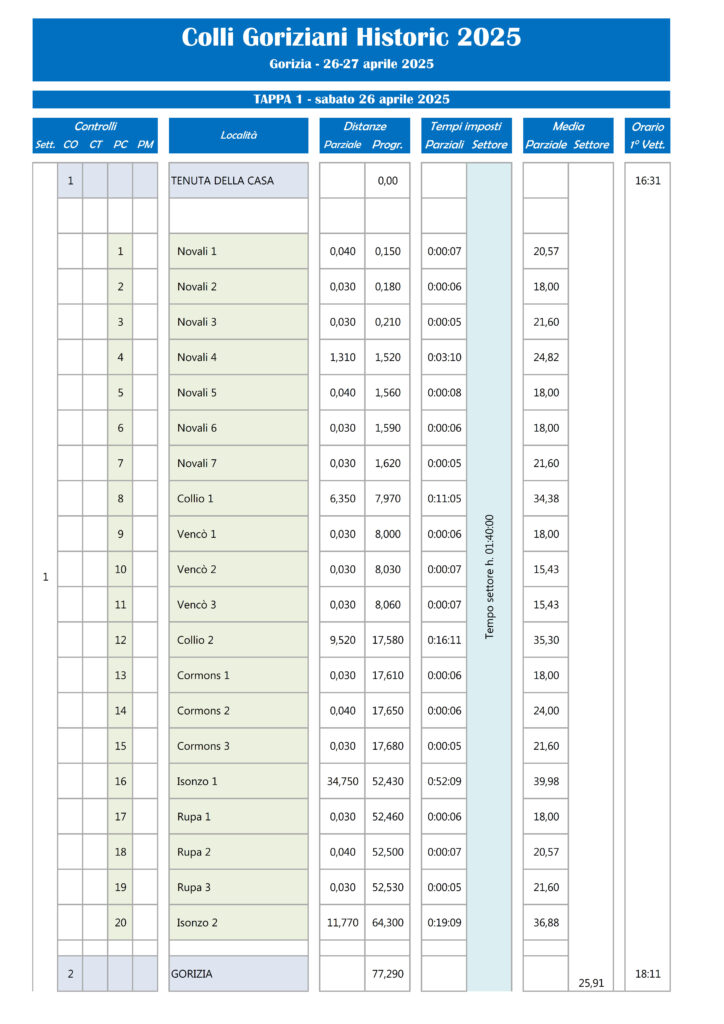Select the 'Rupa 3' location cell
The image size is (724, 1024).
pos(238,887)
